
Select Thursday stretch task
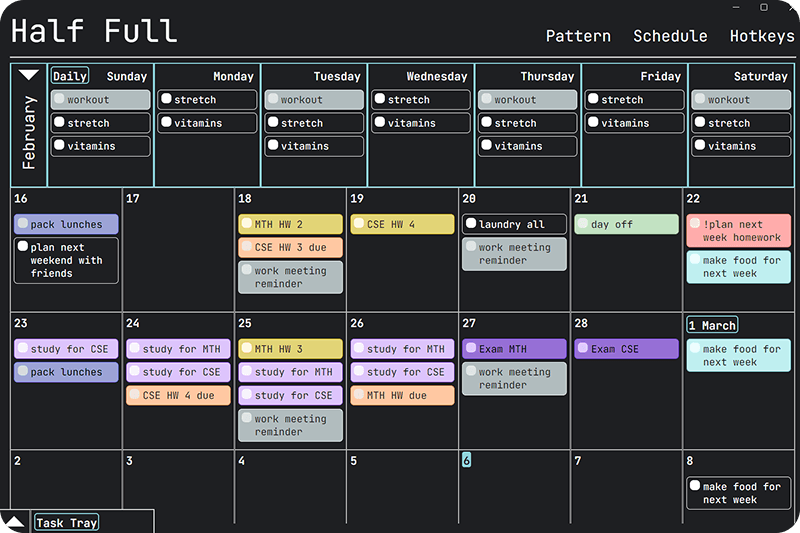528,123
